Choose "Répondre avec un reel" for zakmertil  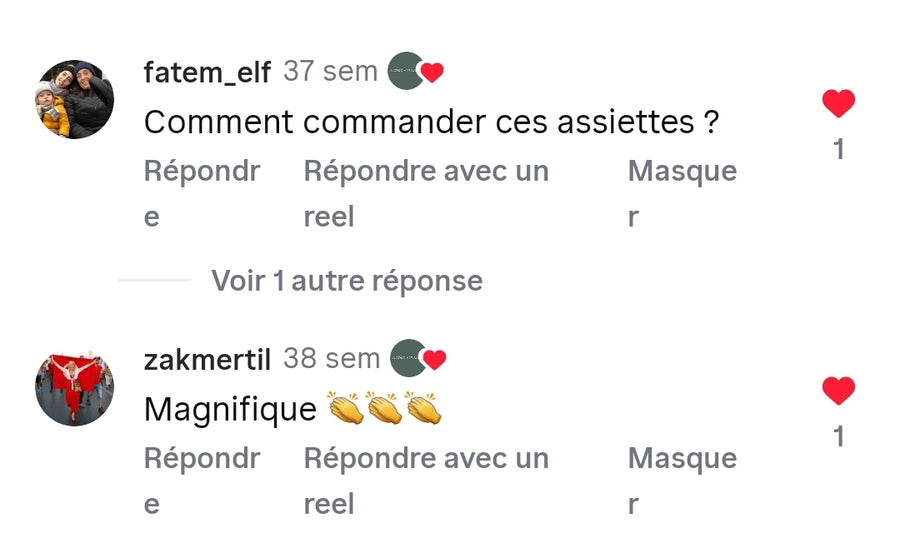click(426, 480)
